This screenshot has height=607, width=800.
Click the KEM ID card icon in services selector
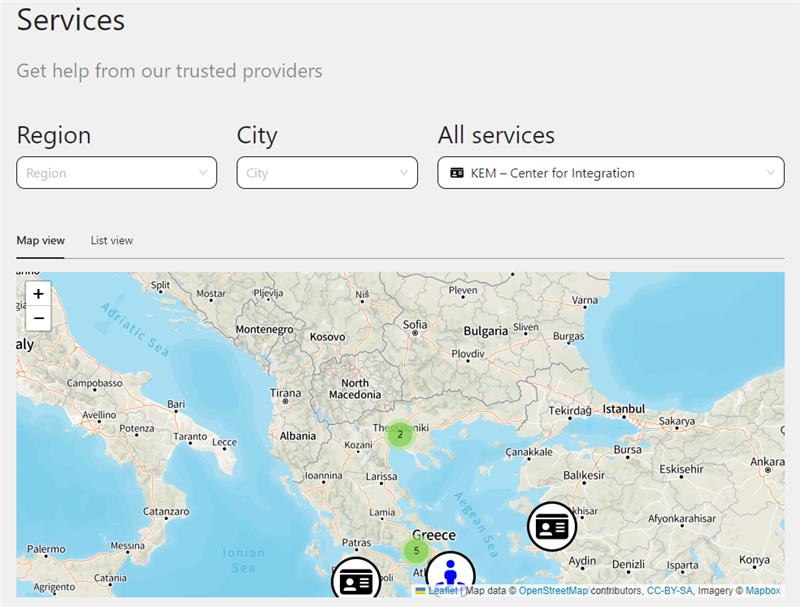[457, 173]
